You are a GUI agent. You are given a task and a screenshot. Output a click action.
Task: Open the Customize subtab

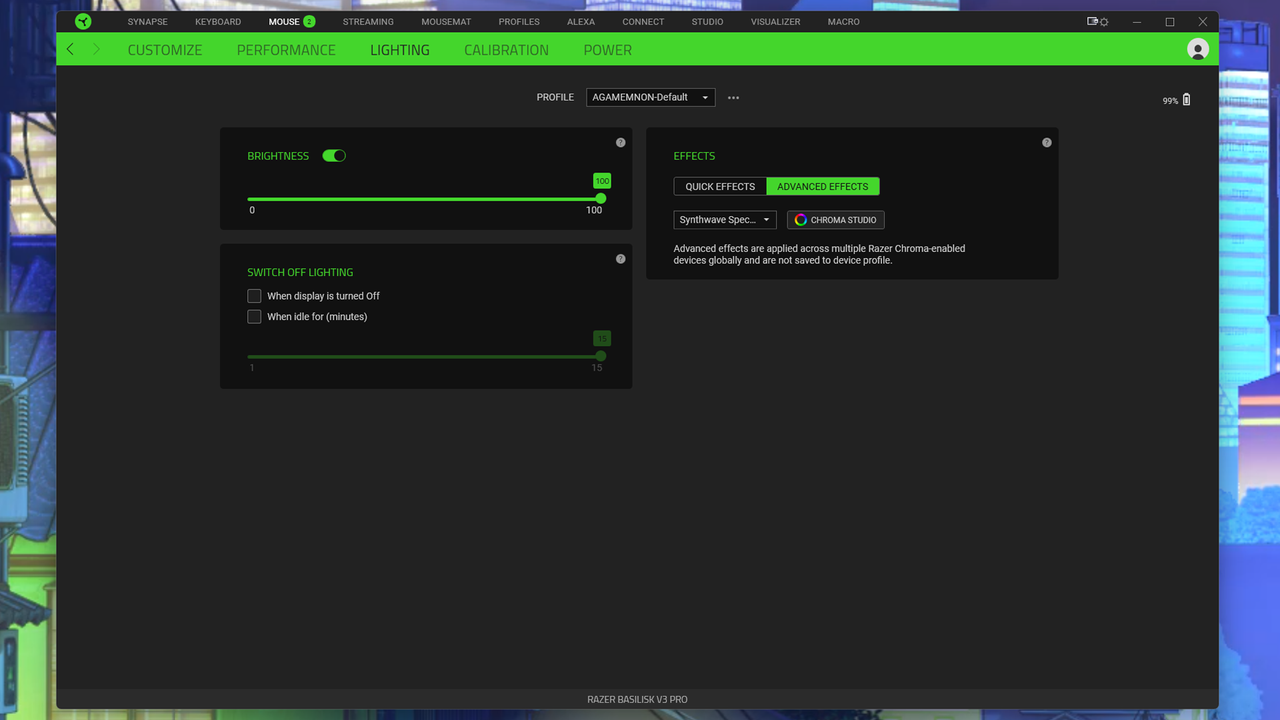[165, 50]
